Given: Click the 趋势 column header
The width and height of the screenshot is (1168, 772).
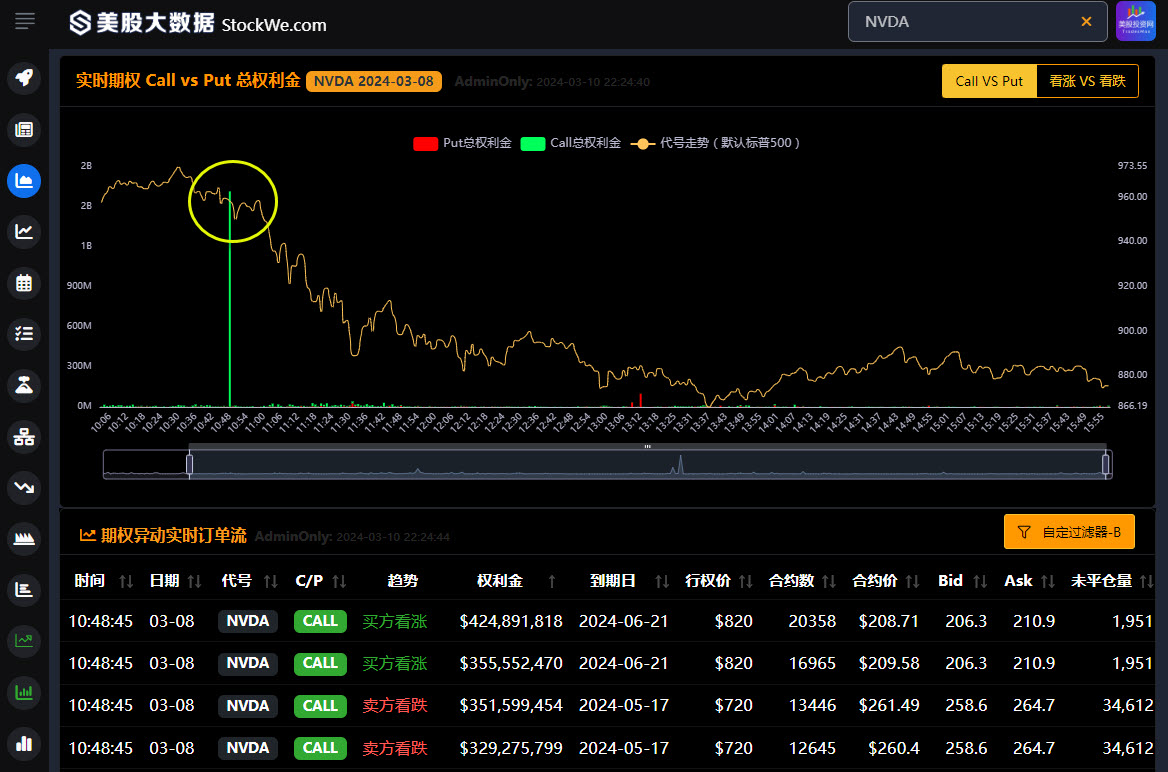Looking at the screenshot, I should [x=403, y=581].
